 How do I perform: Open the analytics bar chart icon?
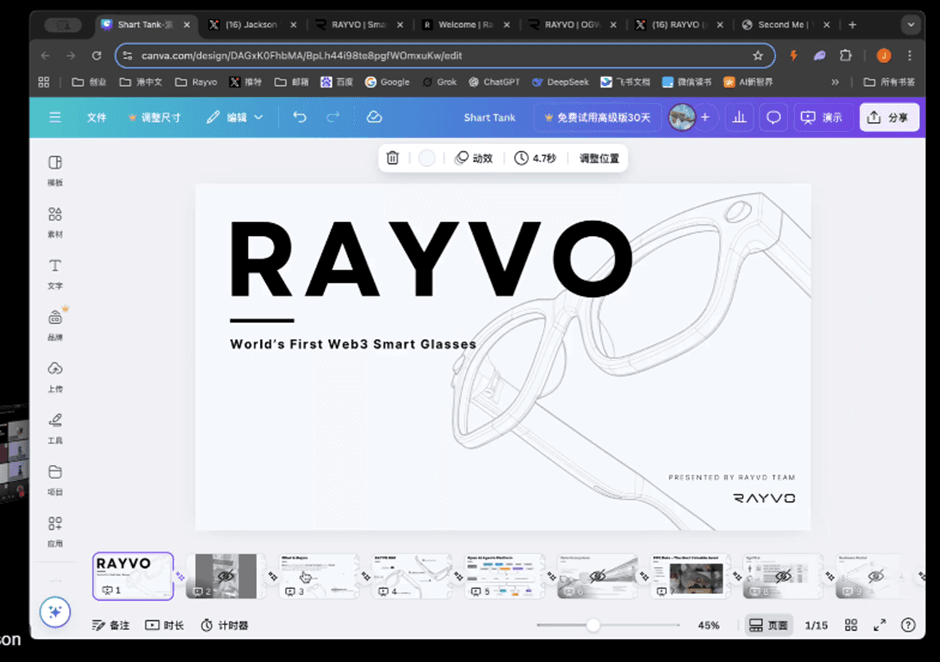(739, 117)
